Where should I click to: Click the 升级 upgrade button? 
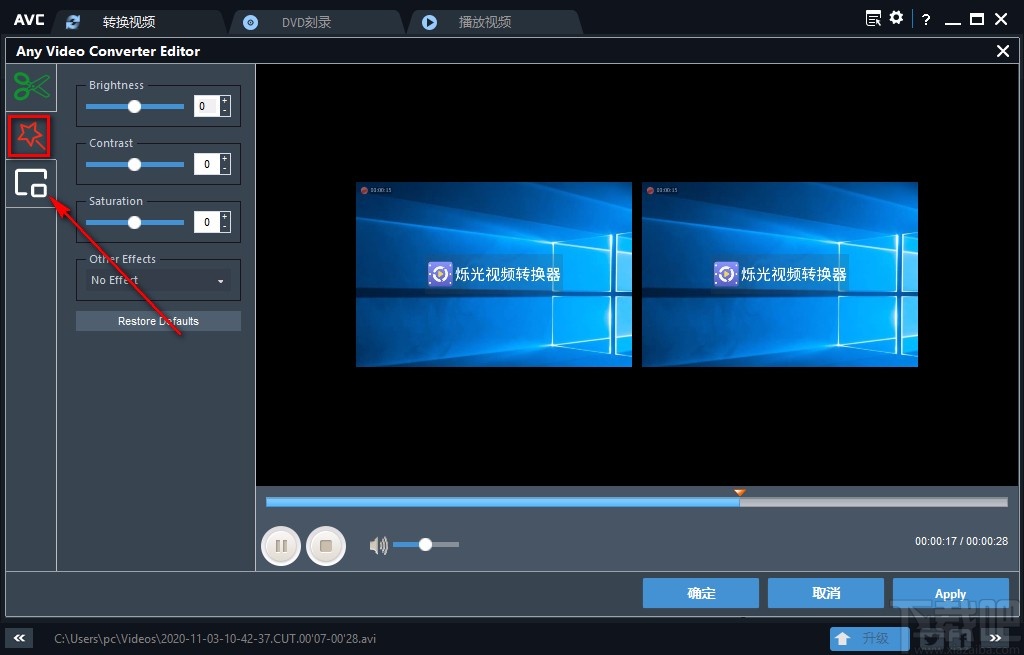tap(869, 638)
